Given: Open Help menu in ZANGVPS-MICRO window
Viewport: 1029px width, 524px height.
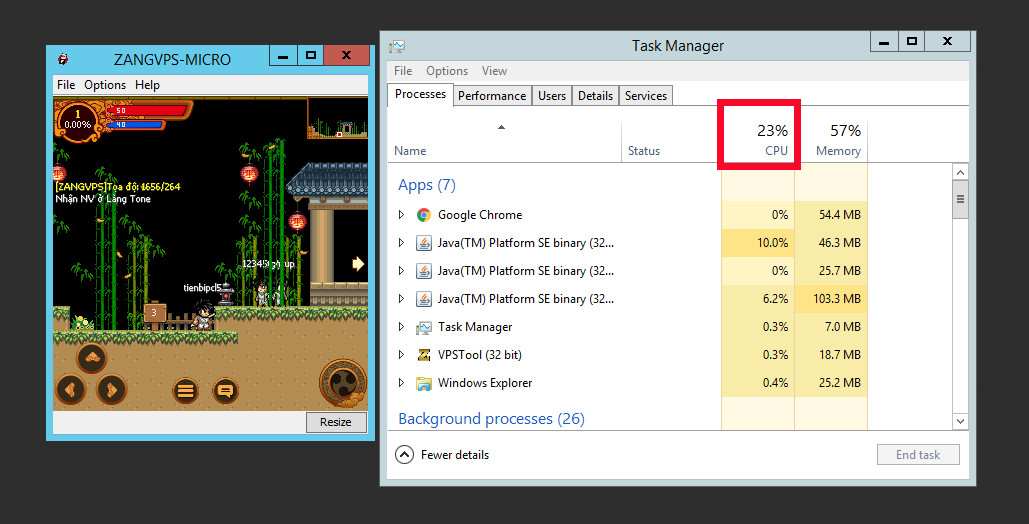Looking at the screenshot, I should (x=147, y=85).
